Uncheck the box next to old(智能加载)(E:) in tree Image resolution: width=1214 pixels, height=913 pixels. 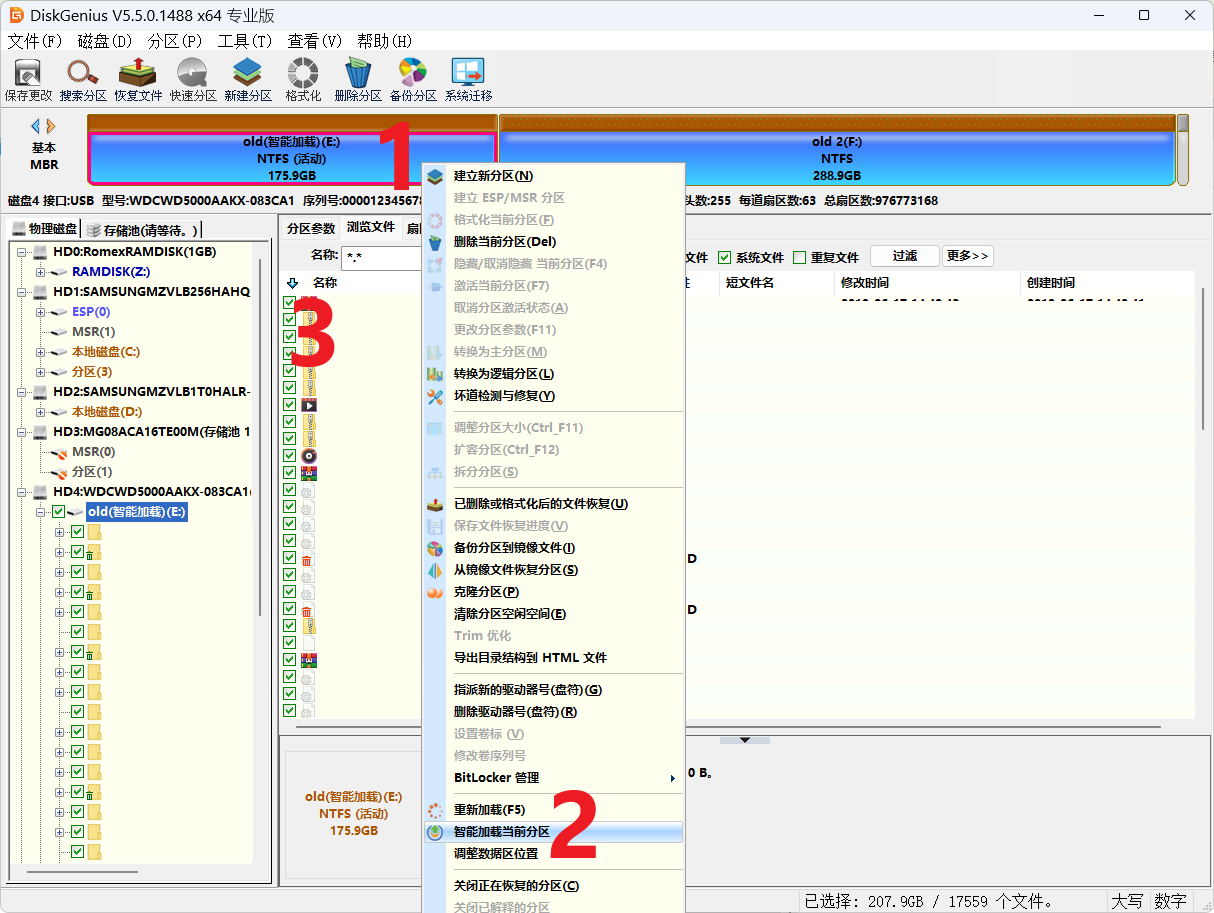coord(58,512)
